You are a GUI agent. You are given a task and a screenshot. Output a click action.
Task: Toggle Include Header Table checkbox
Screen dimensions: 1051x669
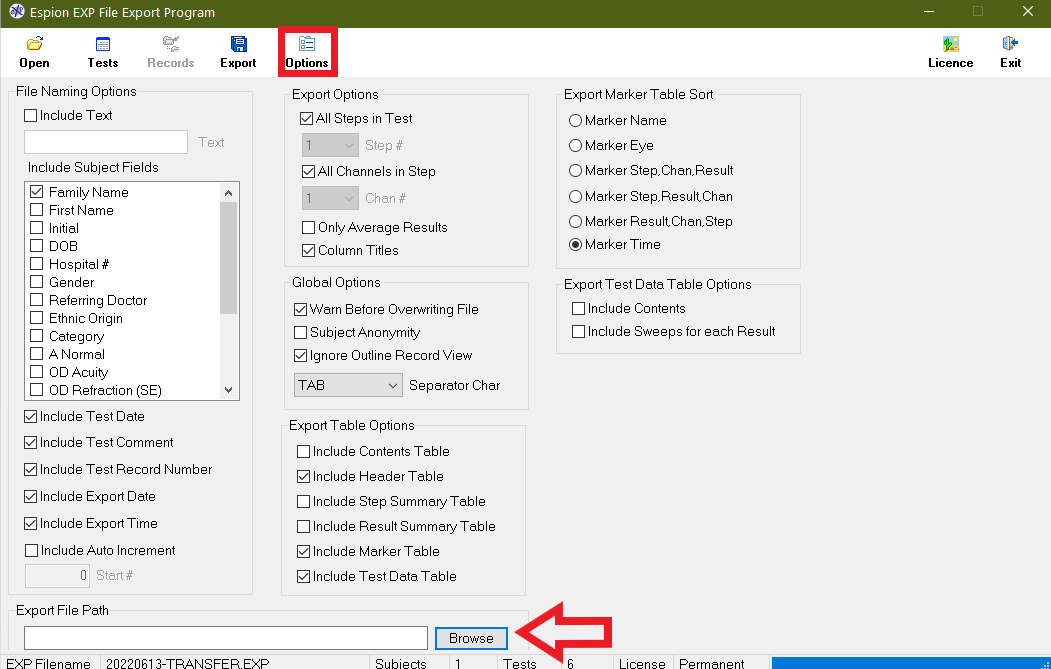click(x=304, y=477)
